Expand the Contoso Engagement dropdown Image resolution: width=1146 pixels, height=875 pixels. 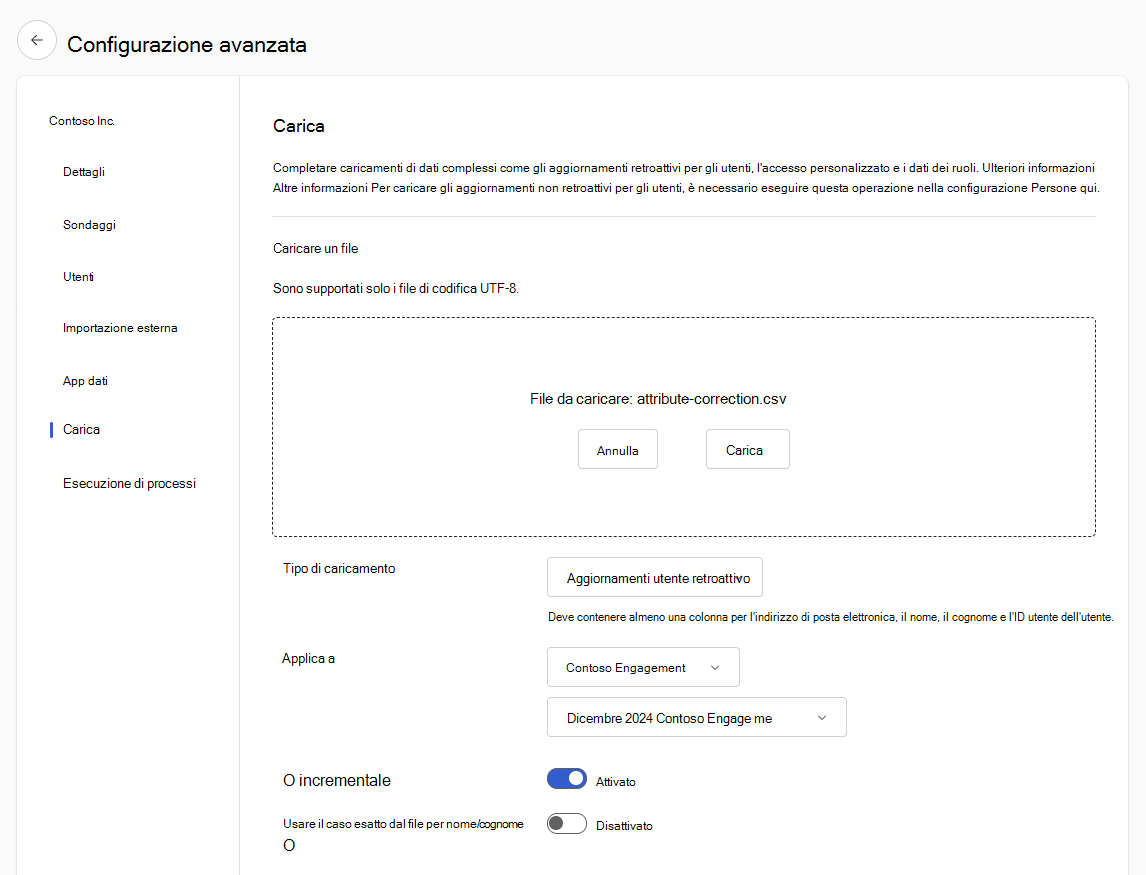click(x=643, y=667)
